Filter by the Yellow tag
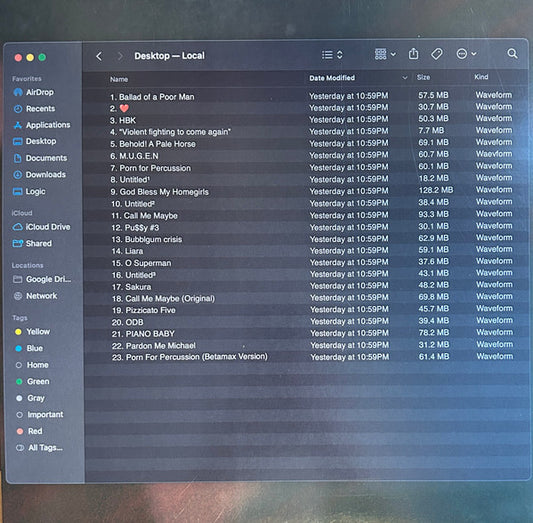 click(33, 332)
